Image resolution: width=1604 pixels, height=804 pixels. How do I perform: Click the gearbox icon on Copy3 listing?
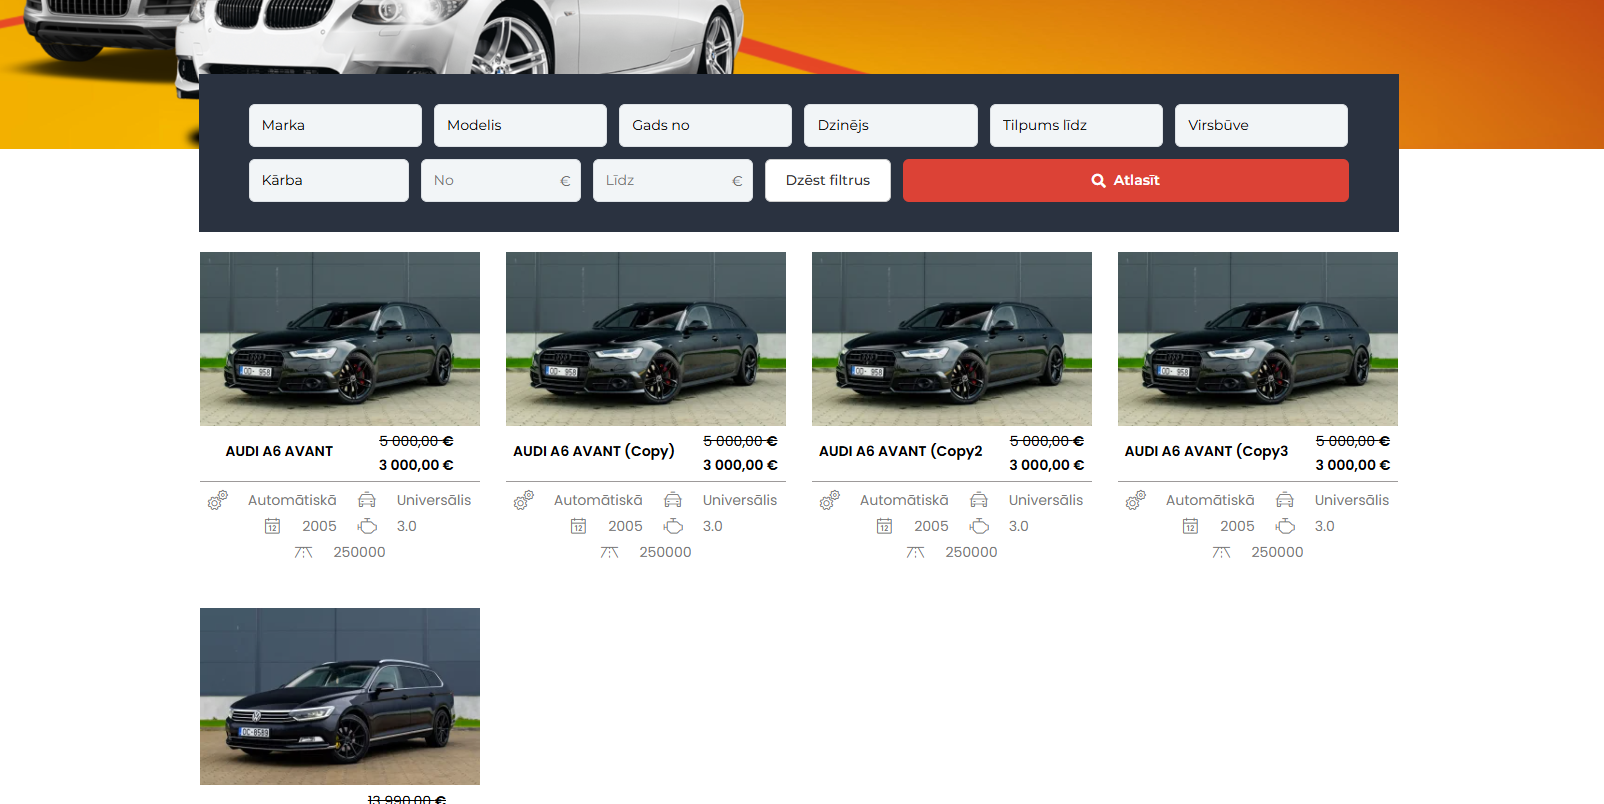tap(1135, 500)
